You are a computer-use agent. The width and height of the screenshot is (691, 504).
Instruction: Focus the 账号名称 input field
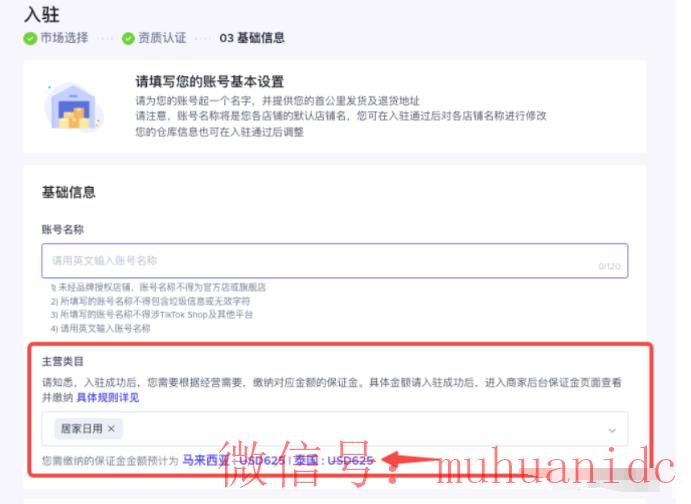pos(335,261)
